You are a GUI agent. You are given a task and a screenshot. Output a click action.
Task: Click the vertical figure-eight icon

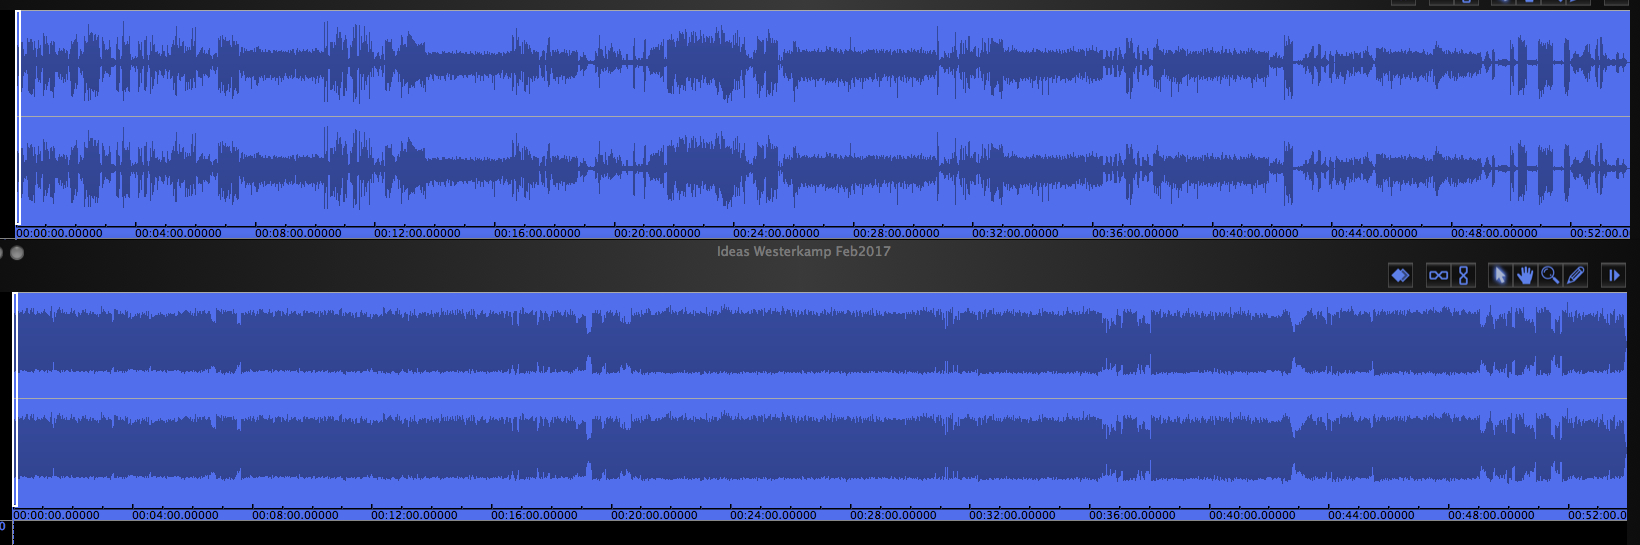click(x=1463, y=275)
